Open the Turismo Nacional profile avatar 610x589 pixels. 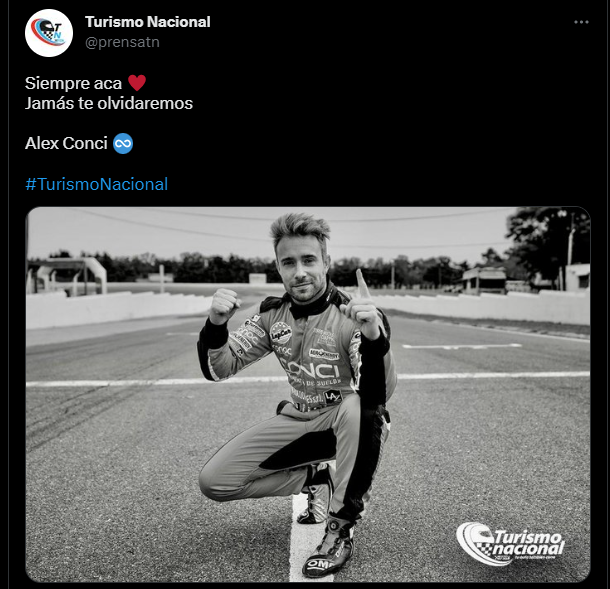coord(49,33)
